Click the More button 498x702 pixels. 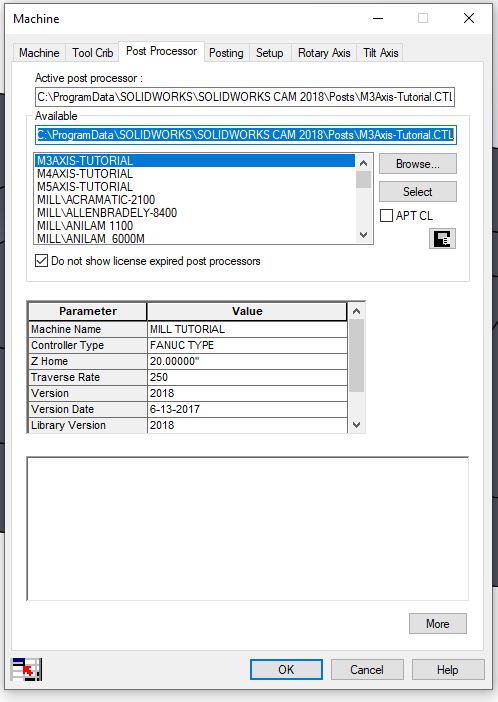(438, 624)
